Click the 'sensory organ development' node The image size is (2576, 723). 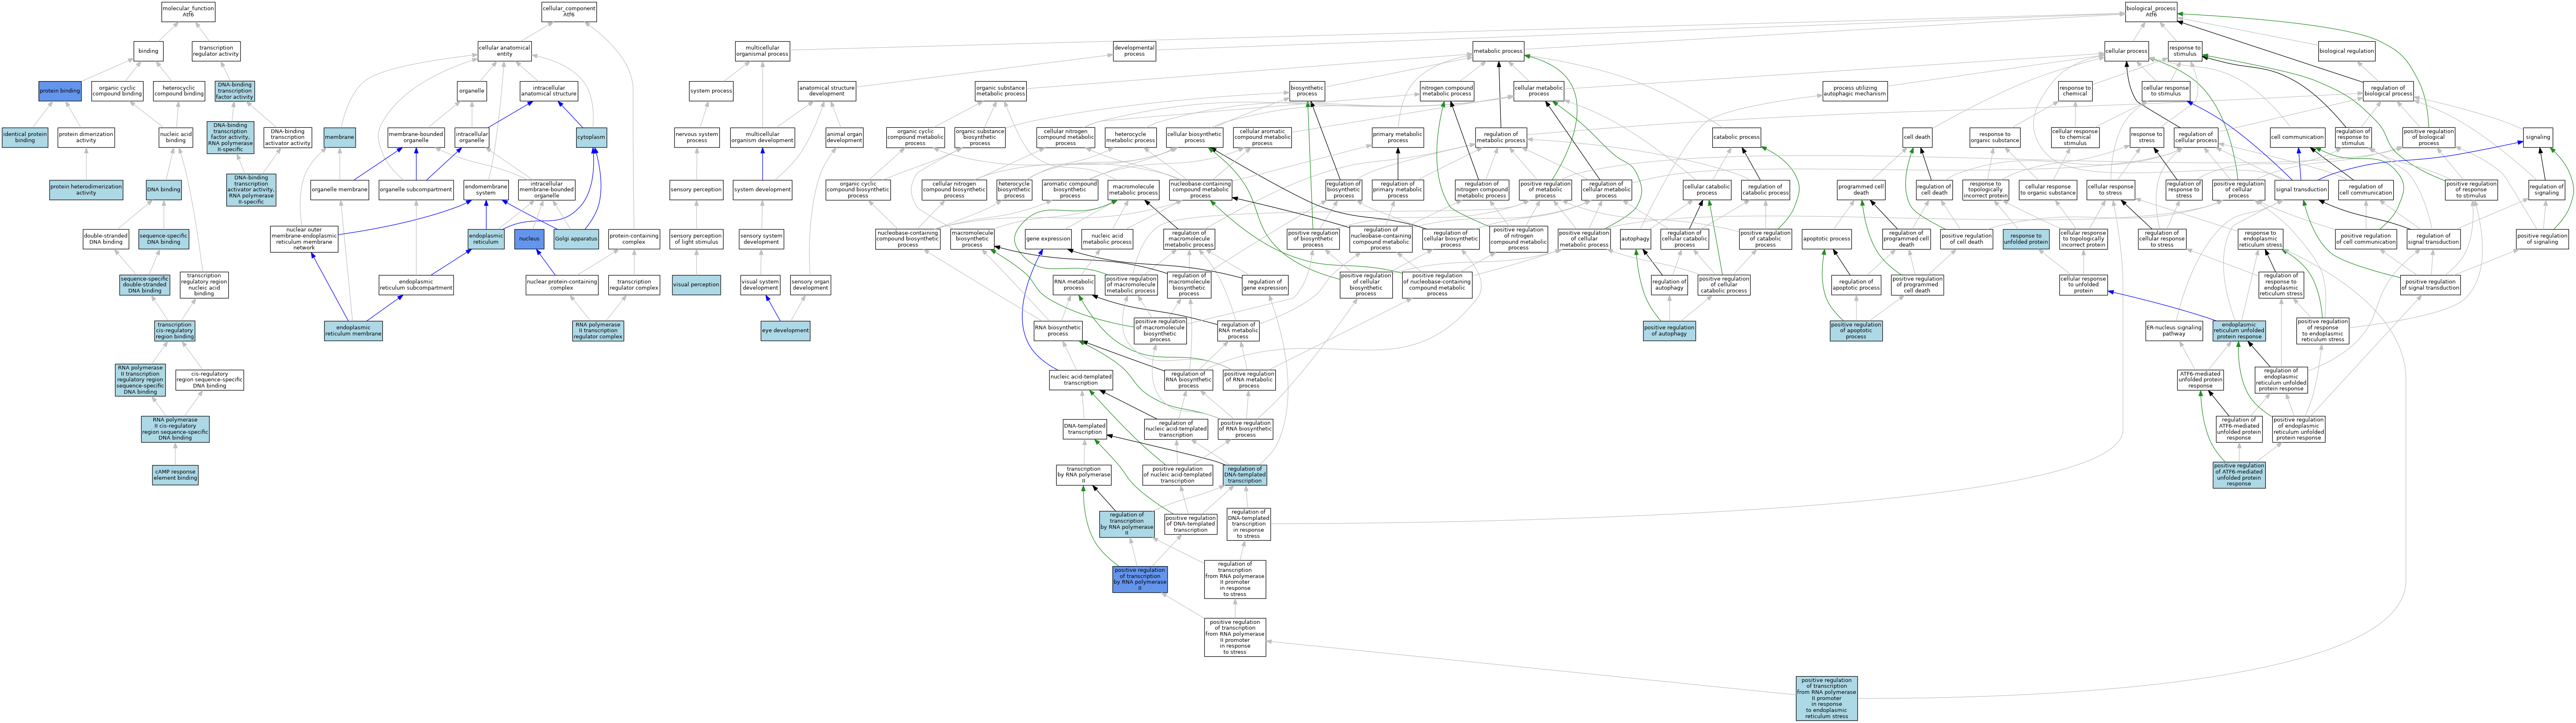(810, 285)
